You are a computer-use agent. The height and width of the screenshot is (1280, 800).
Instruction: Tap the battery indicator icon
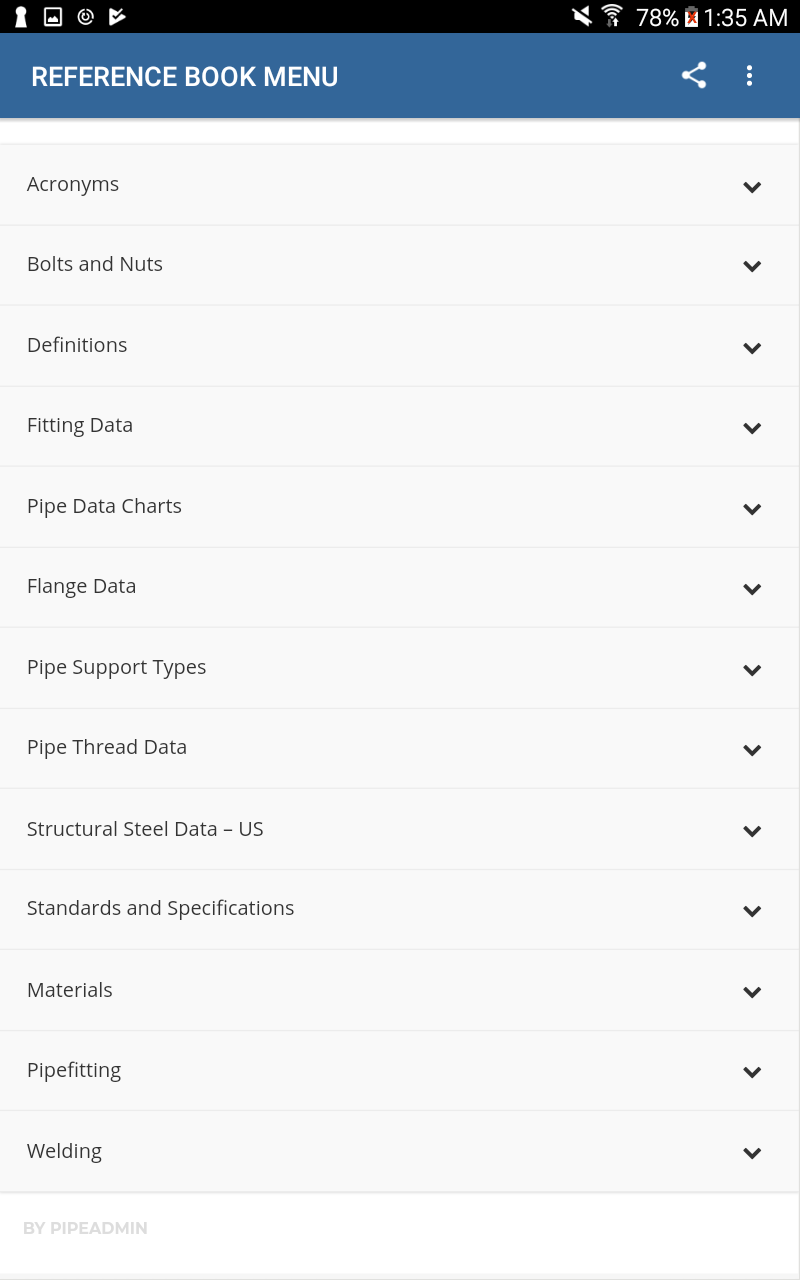click(691, 17)
